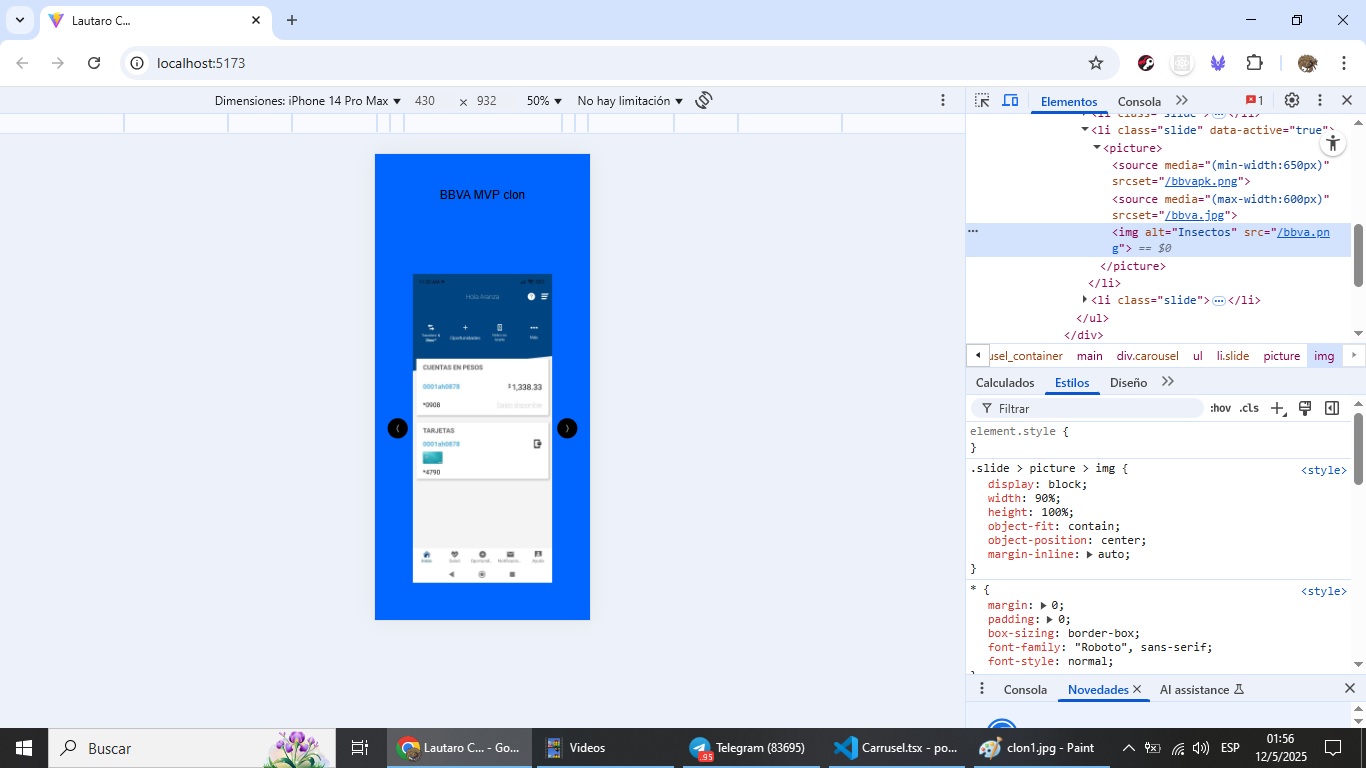Screen dimensions: 1366x768
Task: Open the style source link for .slide rule
Action: pyautogui.click(x=1323, y=470)
